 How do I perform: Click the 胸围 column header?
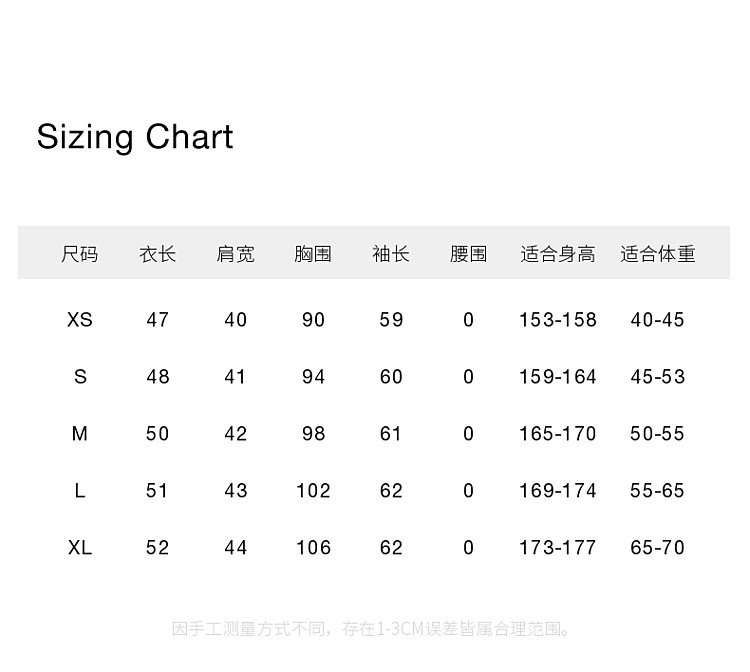tap(313, 254)
